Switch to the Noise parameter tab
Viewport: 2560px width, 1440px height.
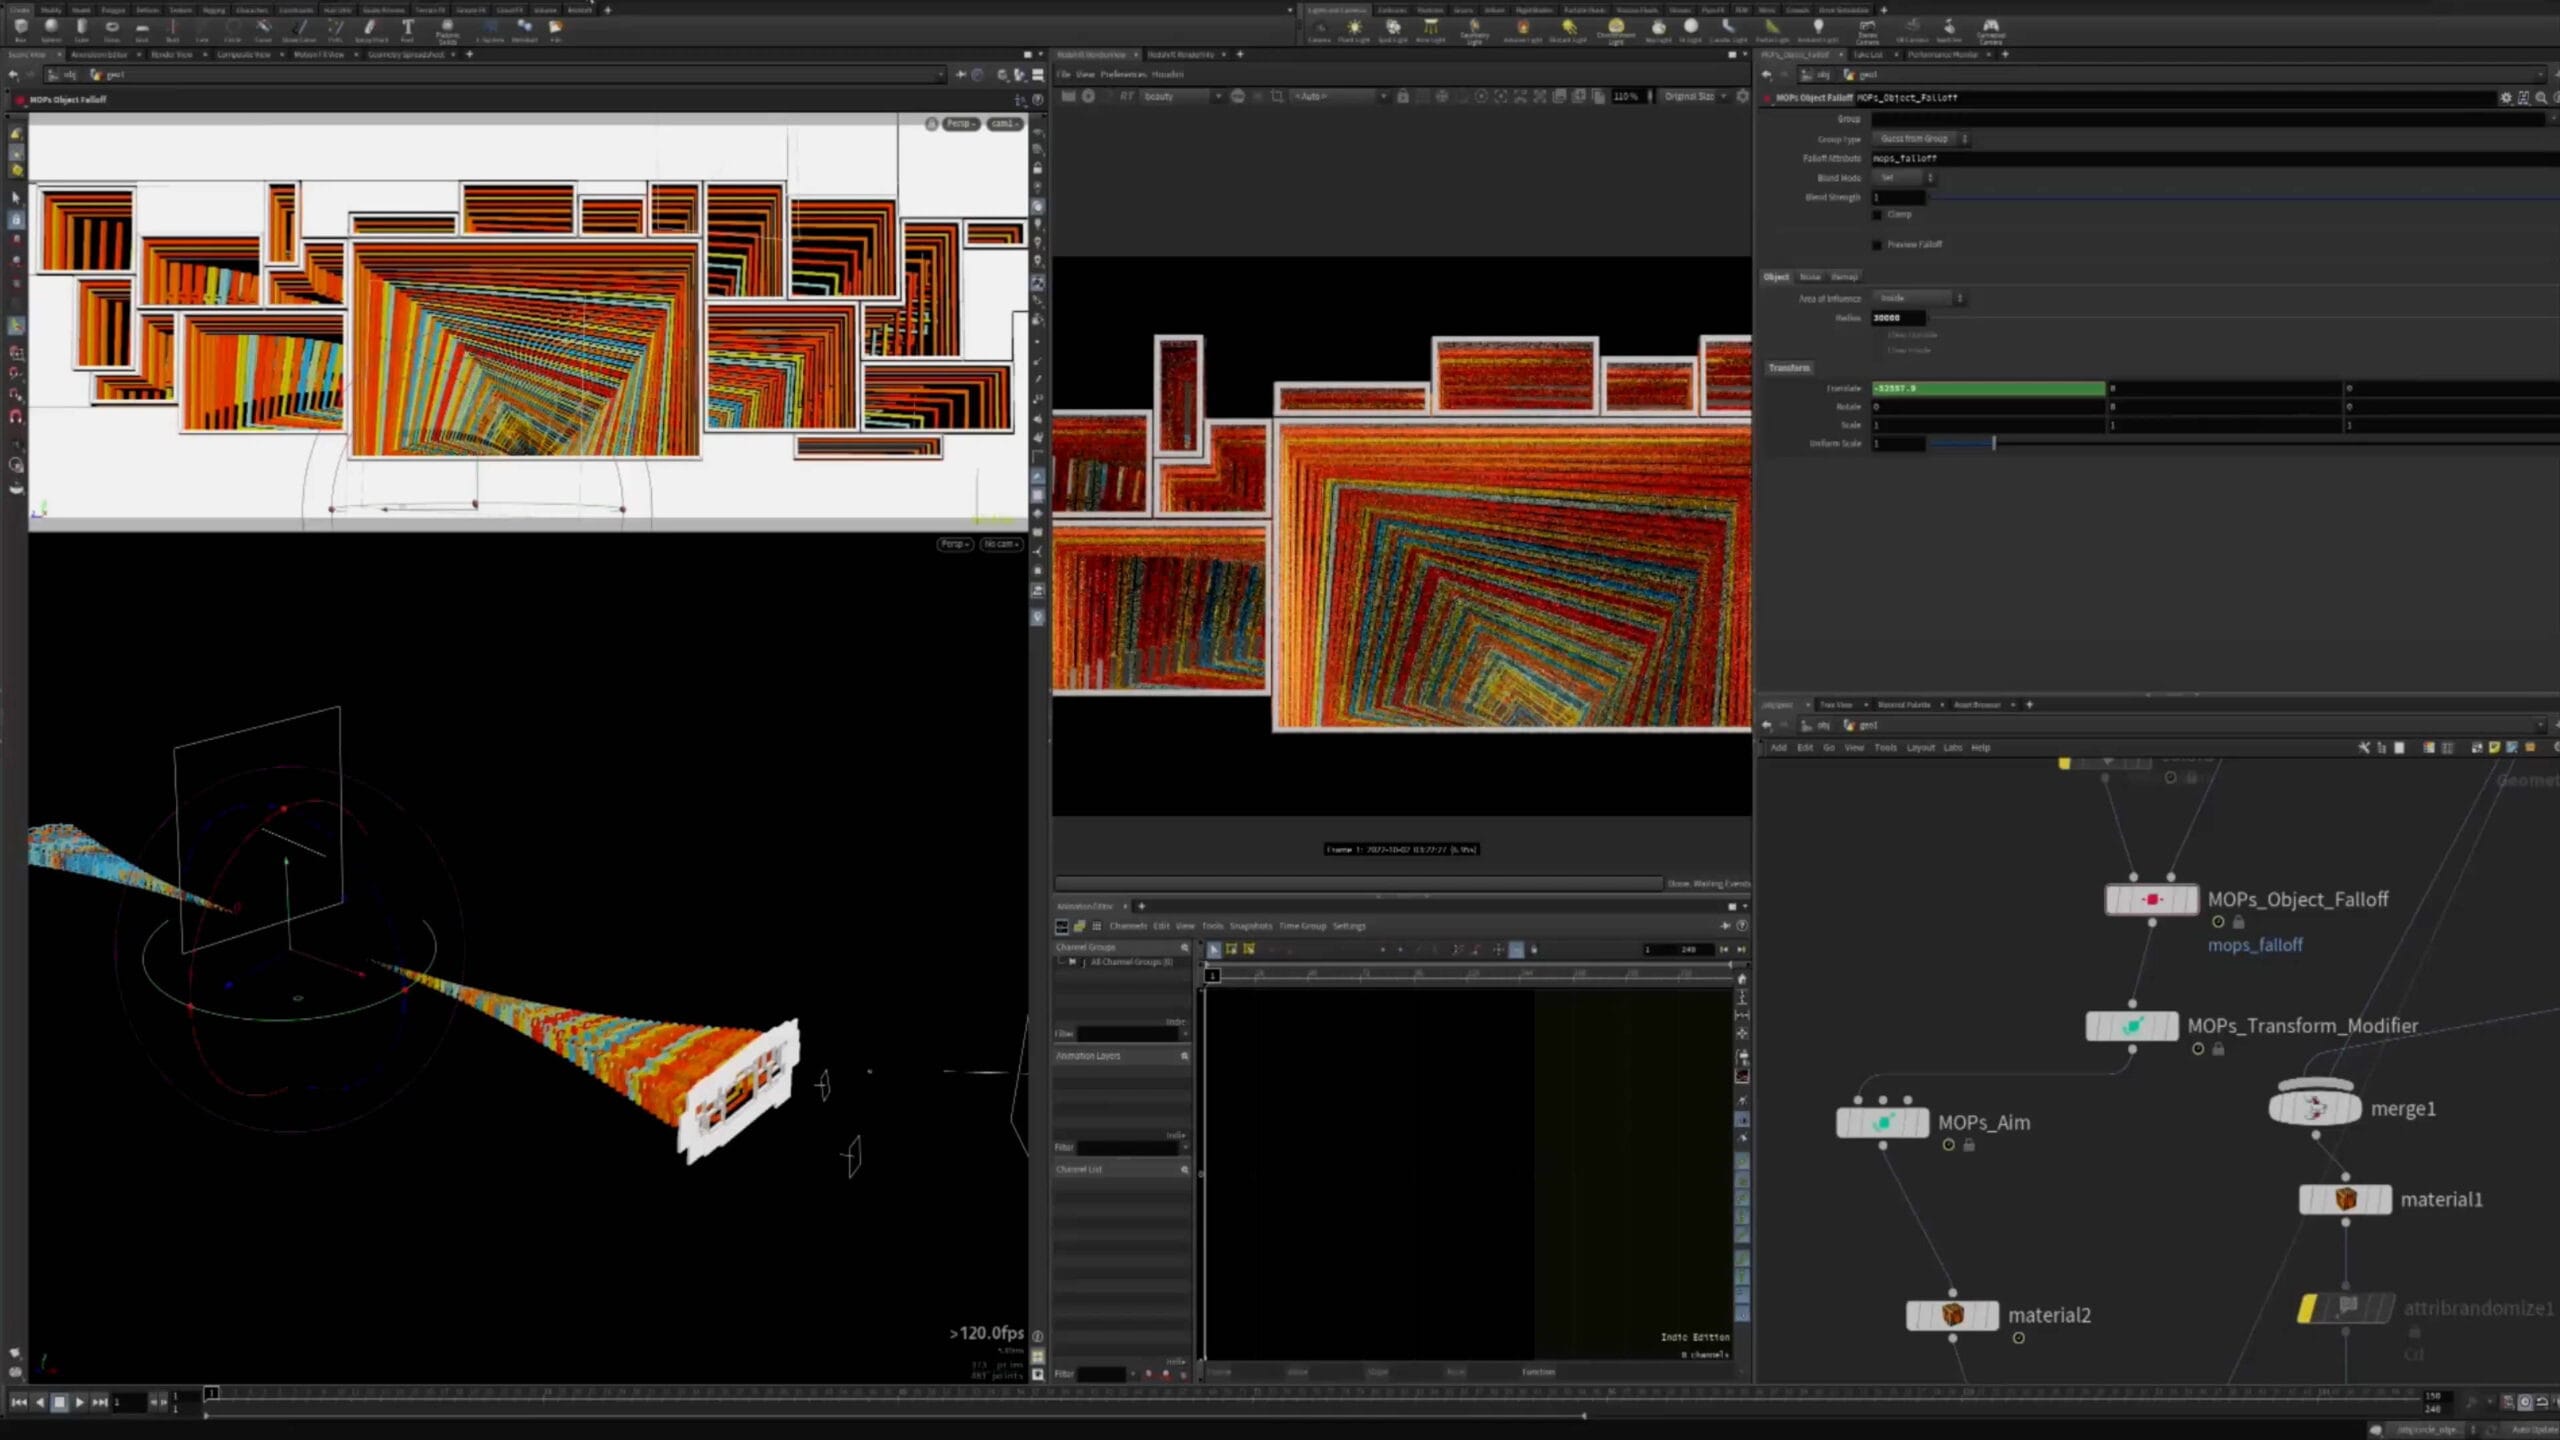[x=1810, y=277]
